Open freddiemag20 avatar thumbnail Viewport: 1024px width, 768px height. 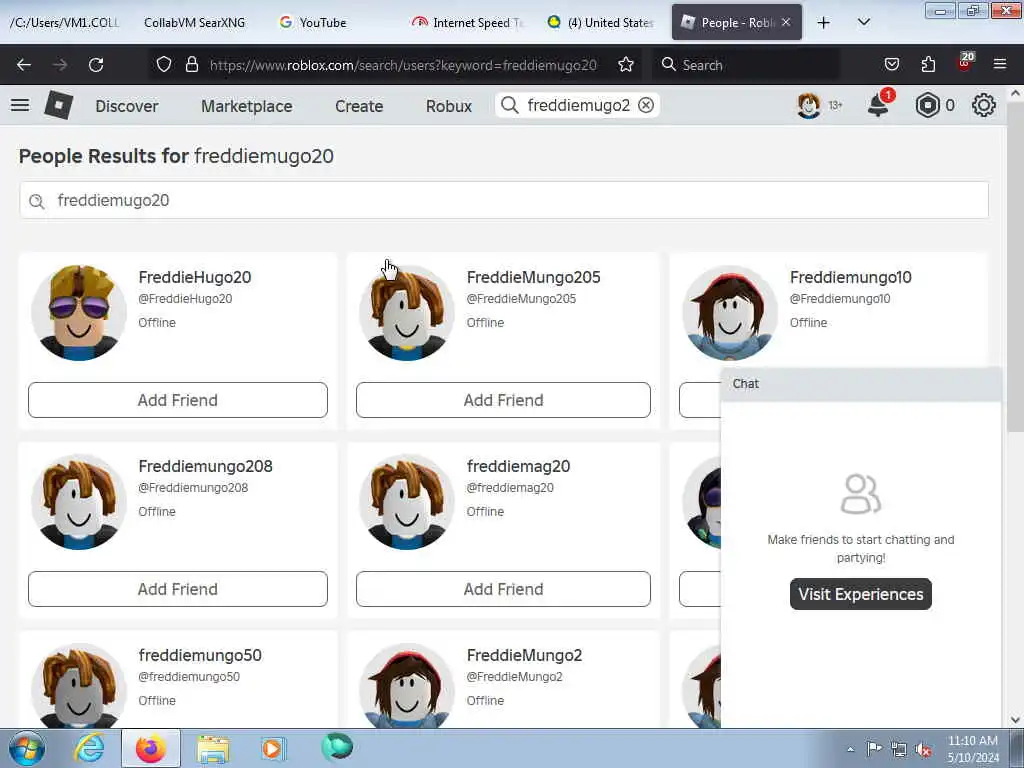coord(407,502)
